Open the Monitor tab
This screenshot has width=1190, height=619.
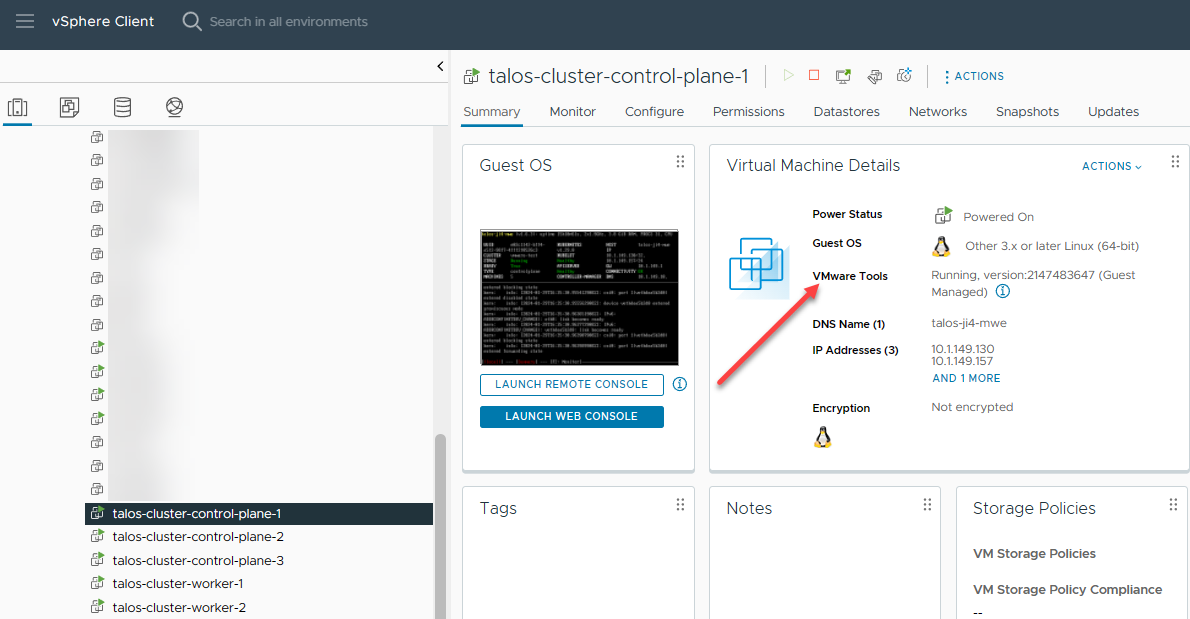pyautogui.click(x=572, y=112)
